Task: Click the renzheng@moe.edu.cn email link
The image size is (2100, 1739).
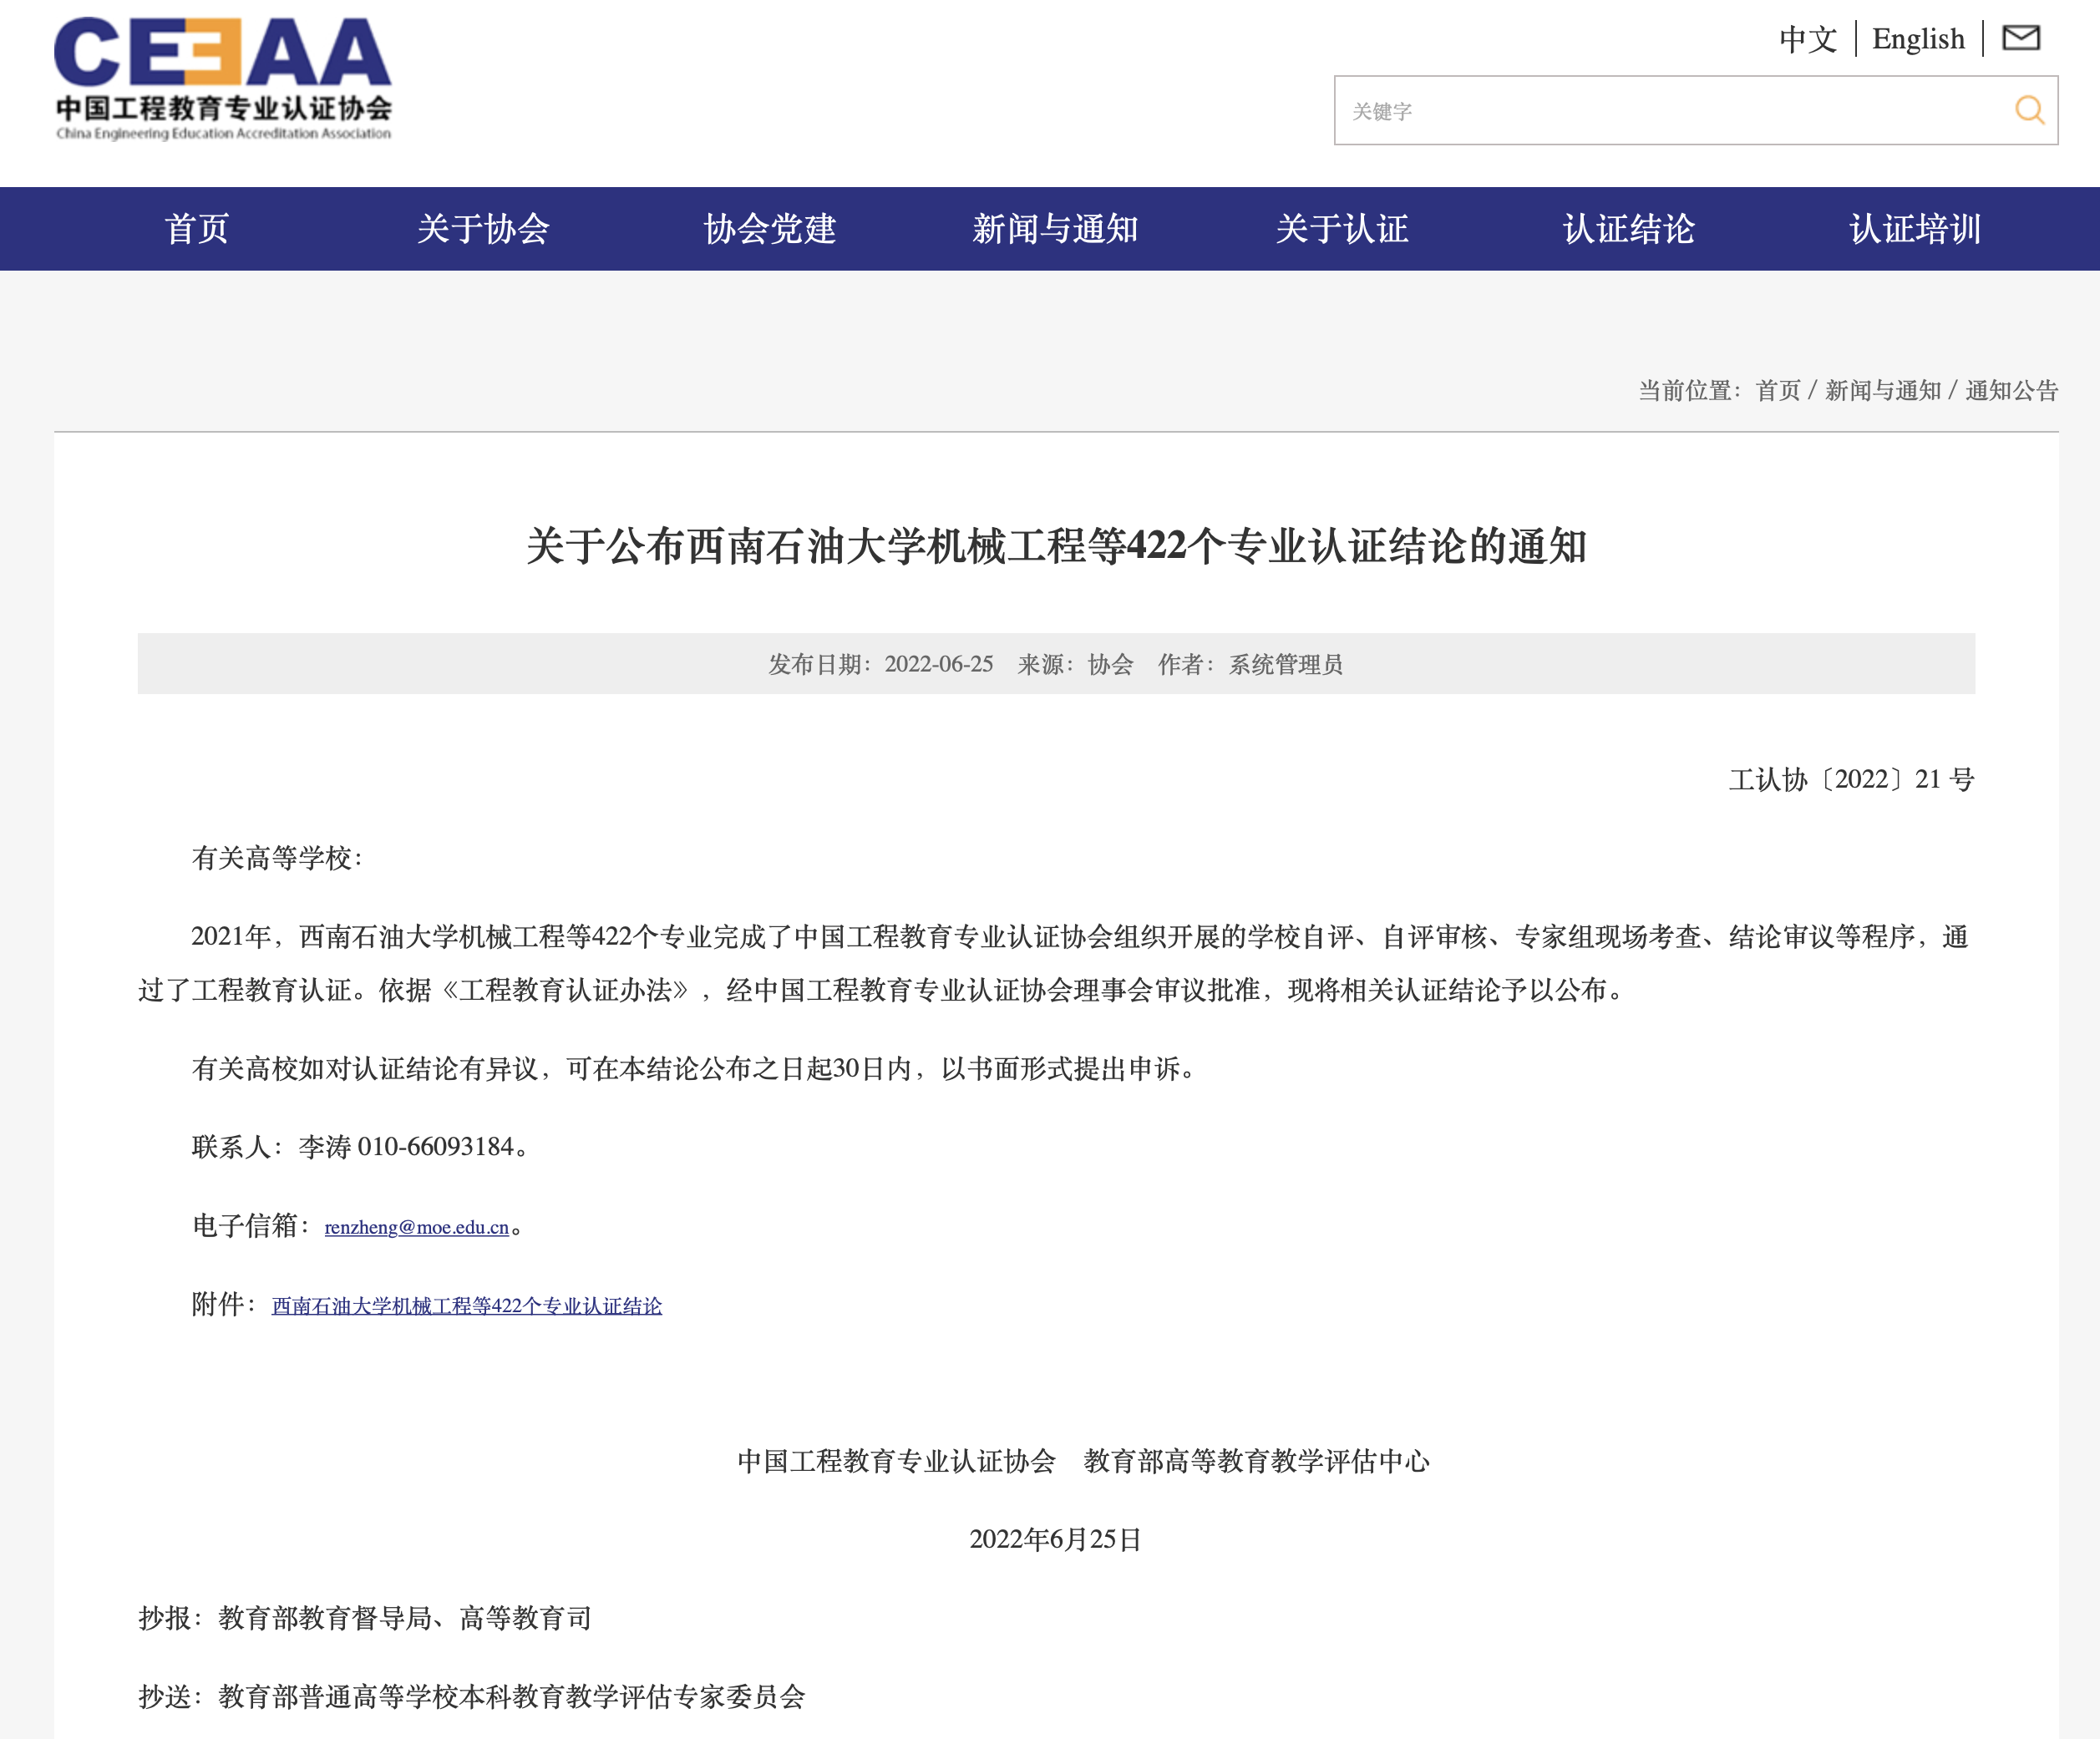Action: pyautogui.click(x=417, y=1227)
